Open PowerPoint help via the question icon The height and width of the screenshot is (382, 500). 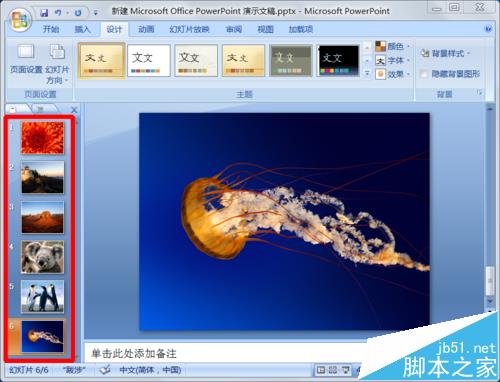pos(488,29)
